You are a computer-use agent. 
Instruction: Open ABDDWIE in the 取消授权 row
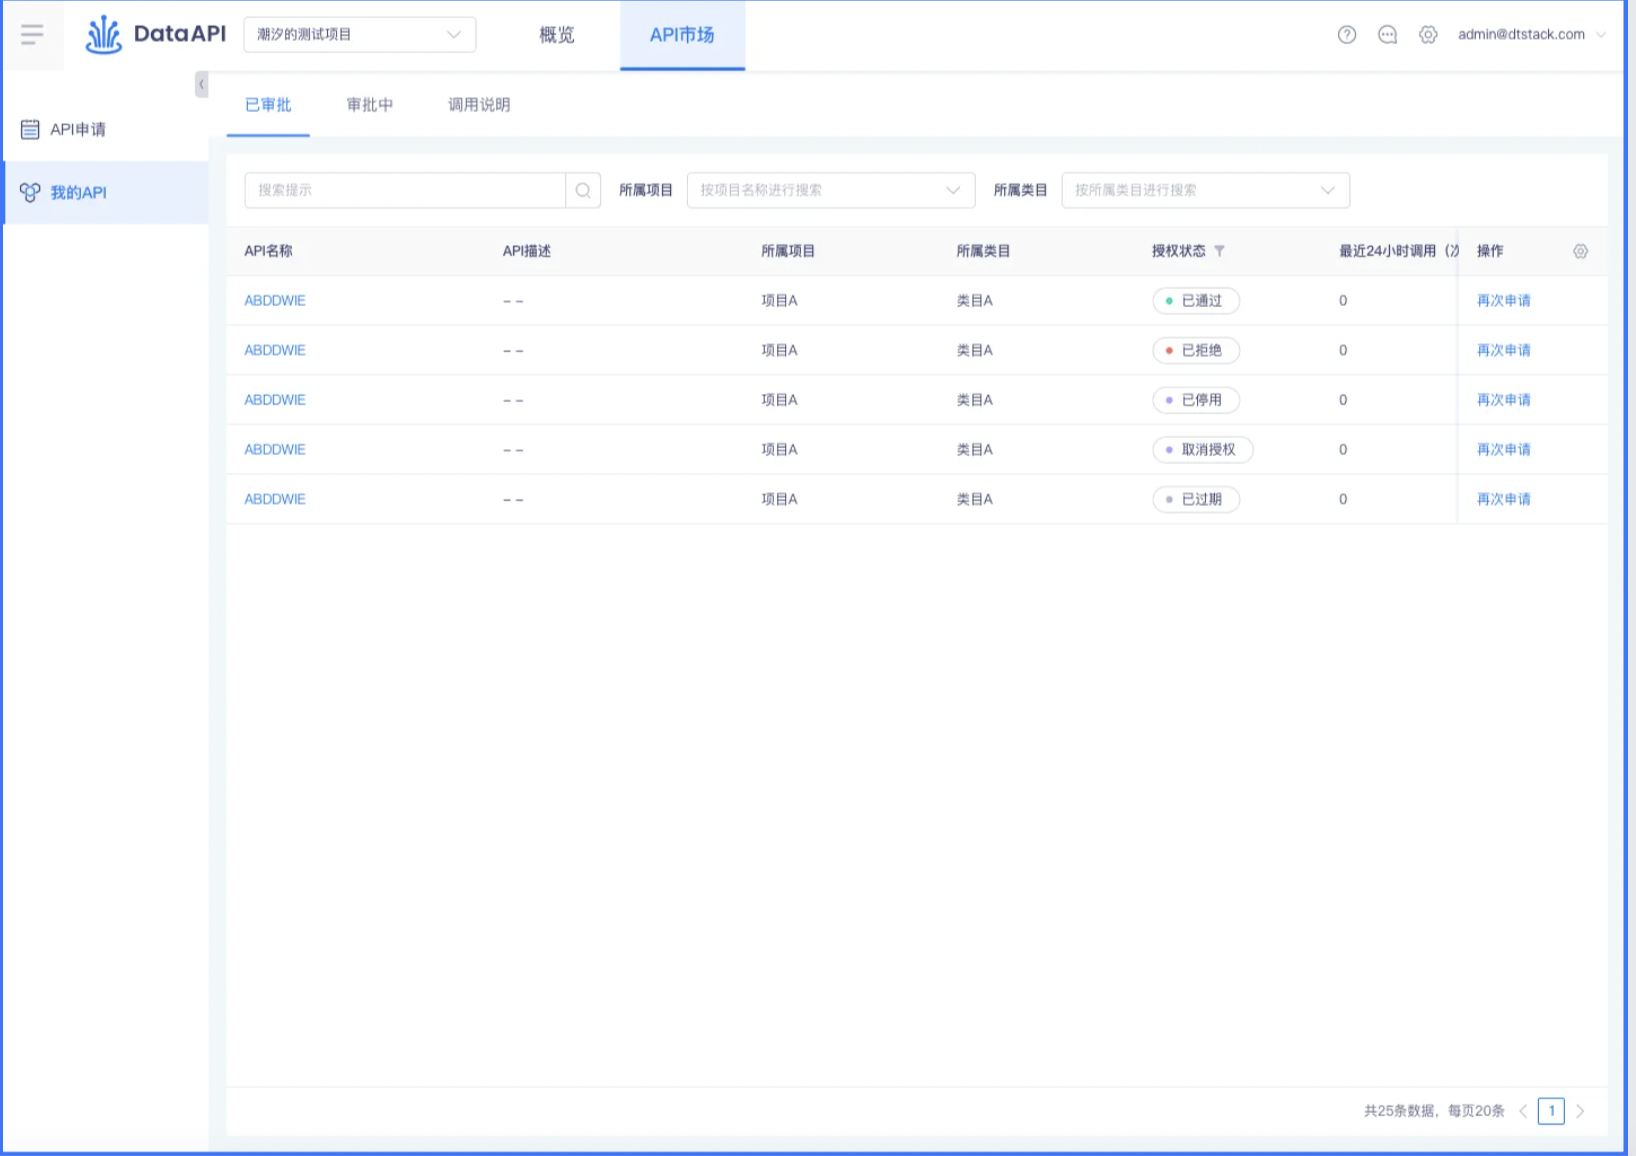click(275, 450)
